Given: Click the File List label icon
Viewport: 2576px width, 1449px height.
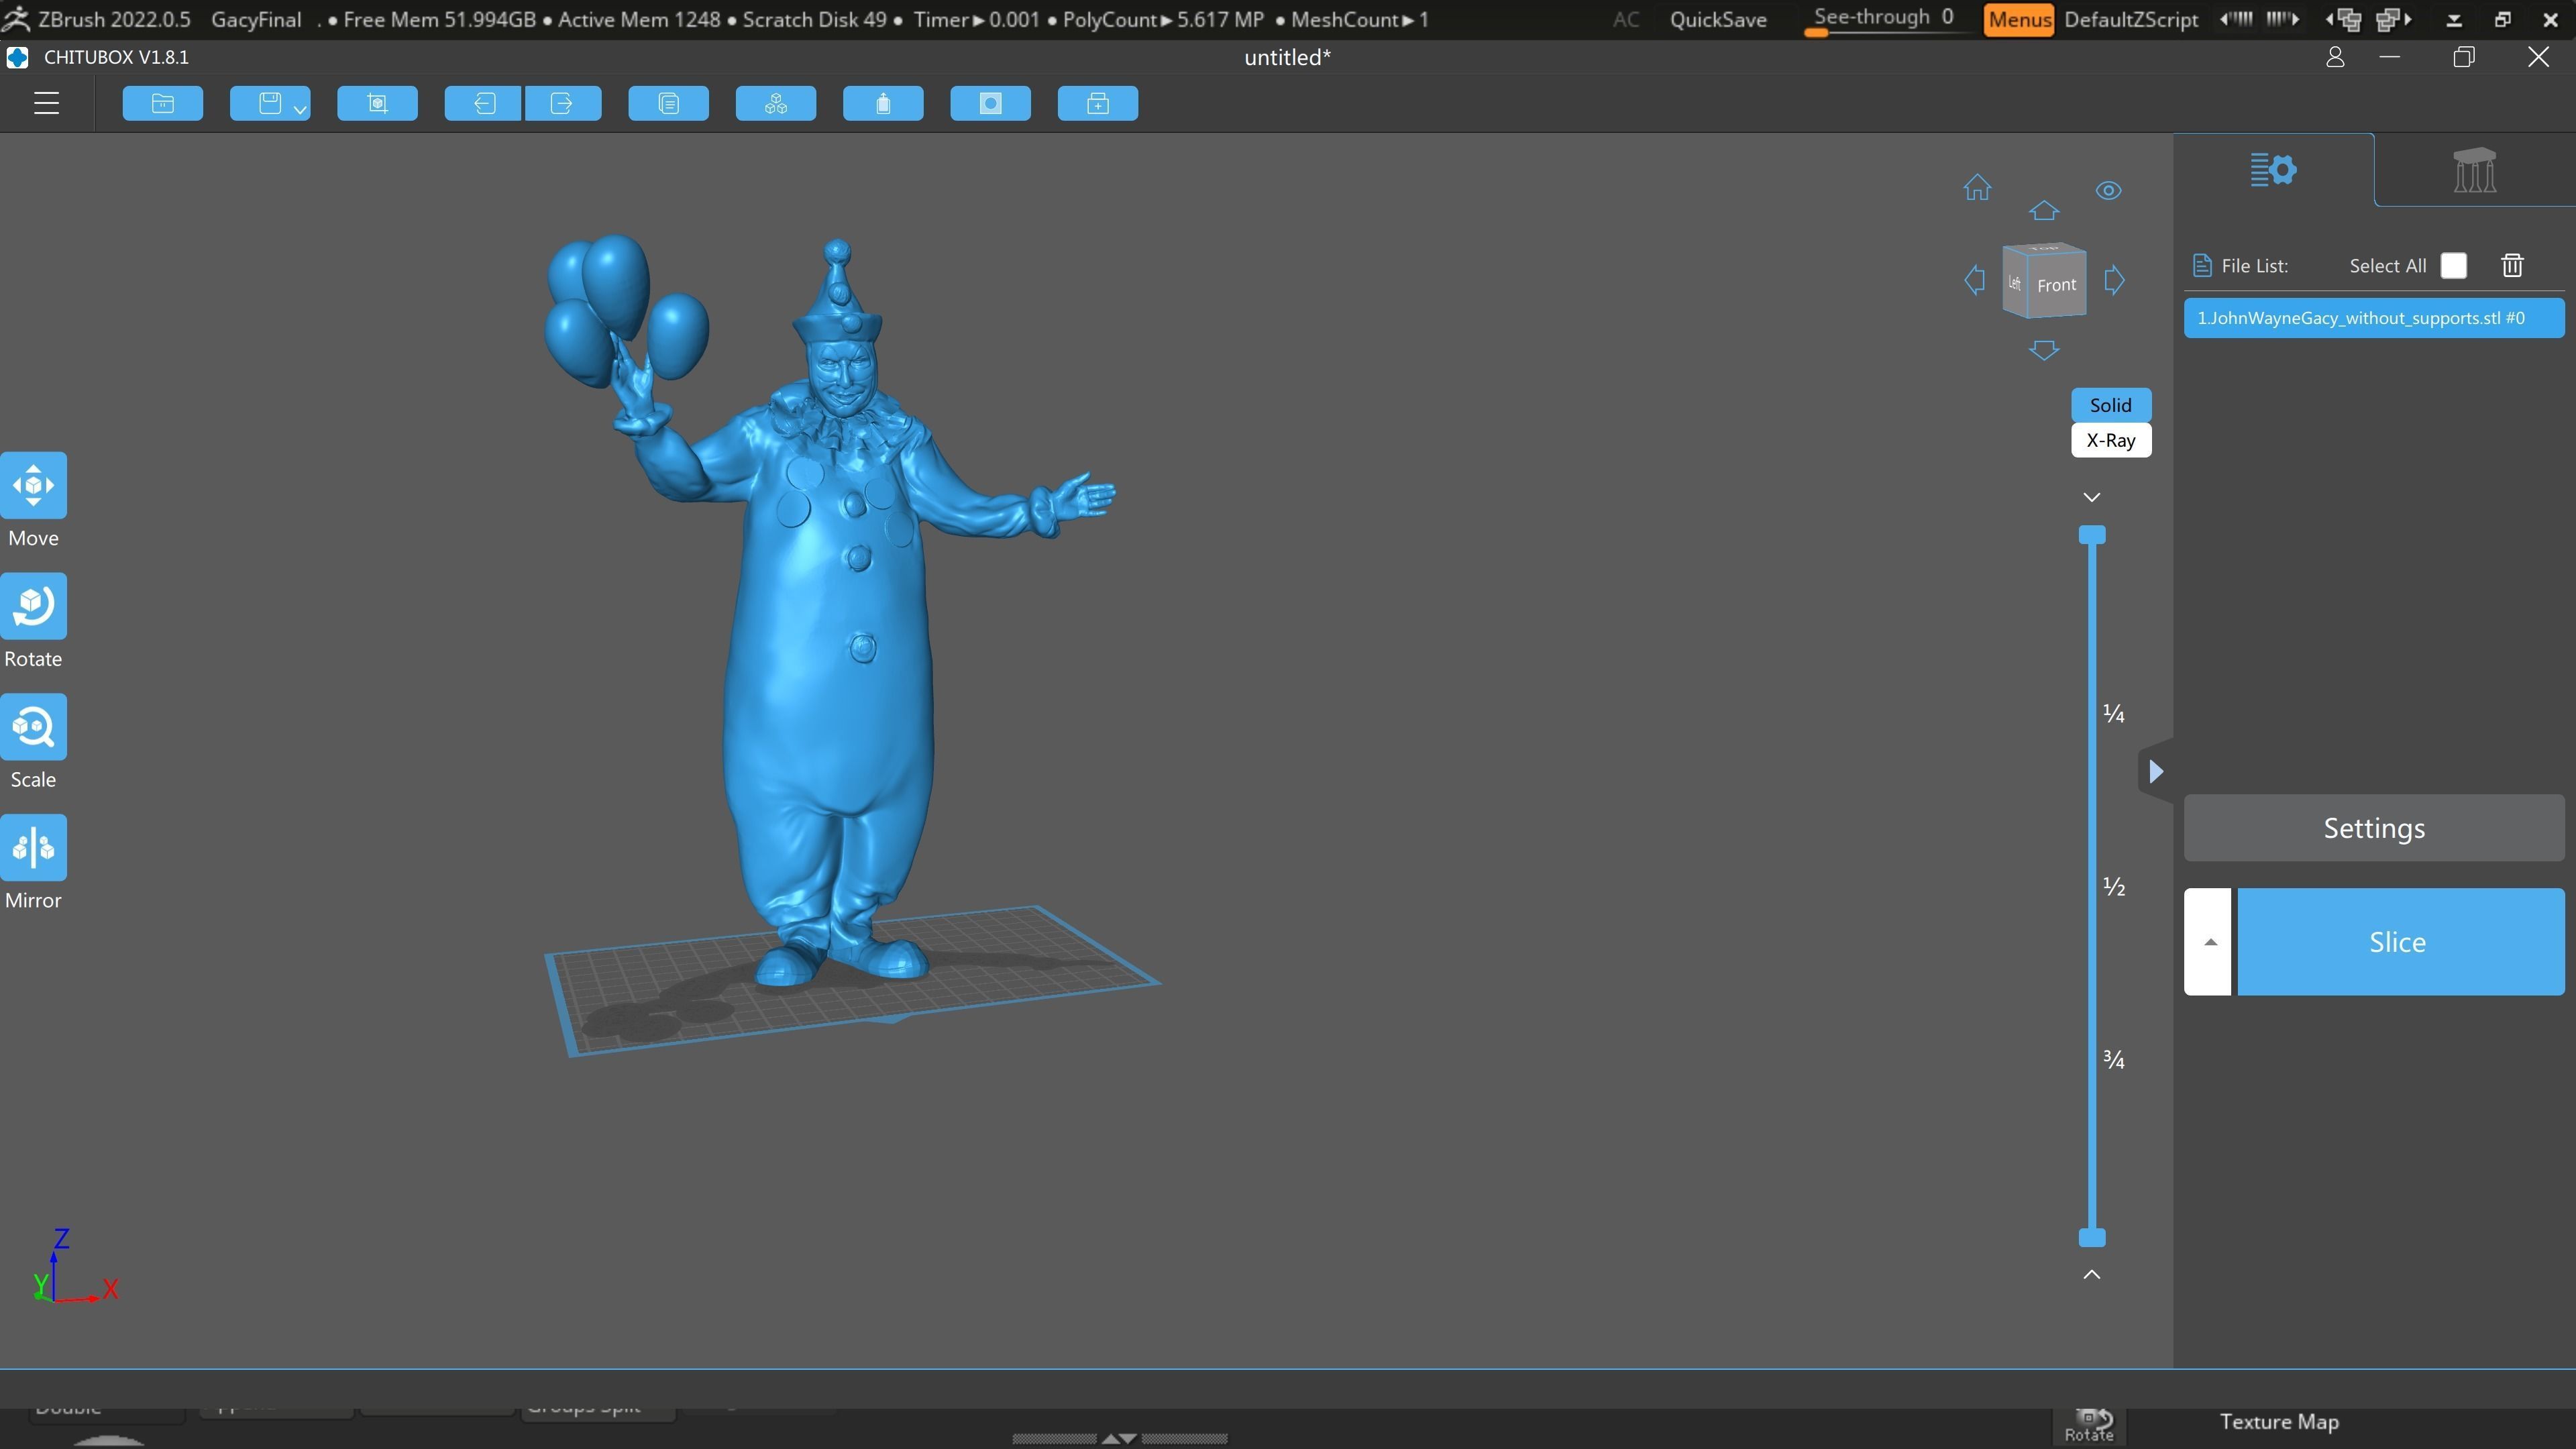Looking at the screenshot, I should point(2201,265).
